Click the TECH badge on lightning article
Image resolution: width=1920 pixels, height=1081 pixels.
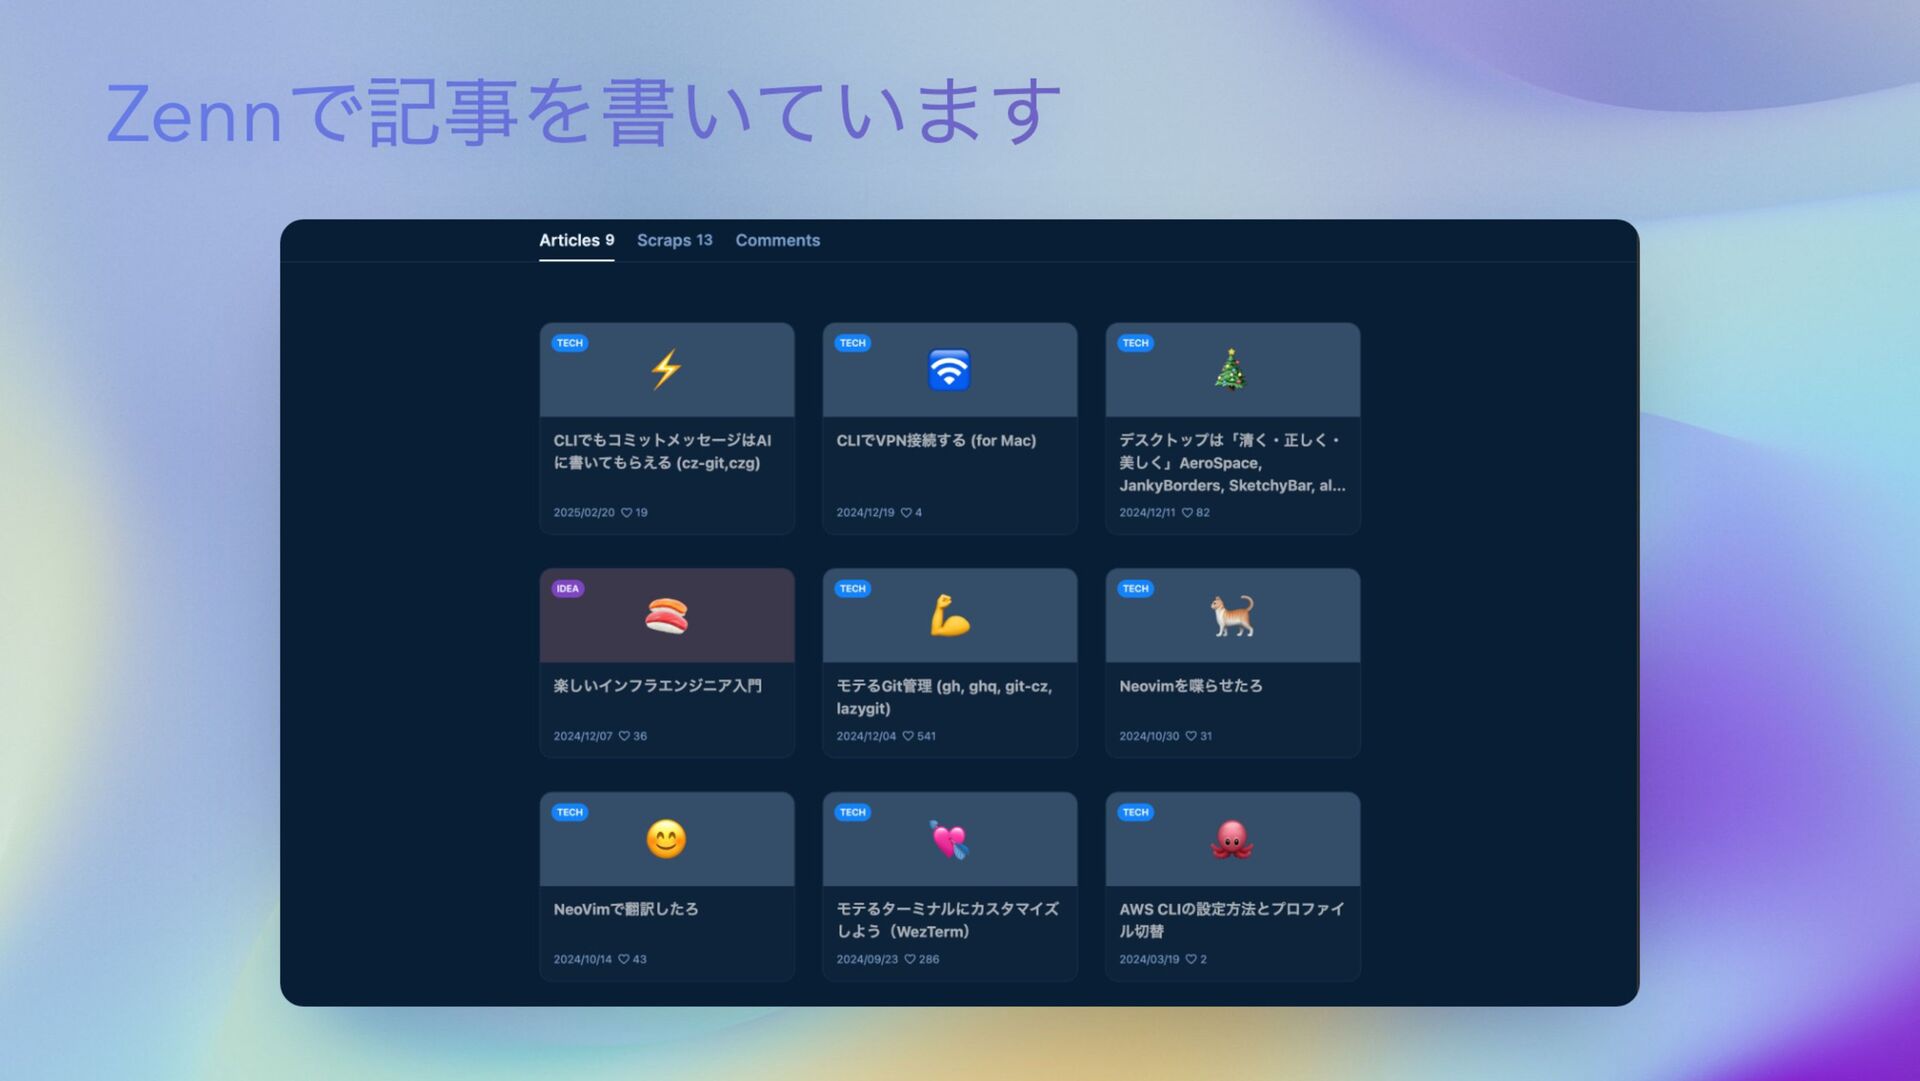pyautogui.click(x=569, y=343)
